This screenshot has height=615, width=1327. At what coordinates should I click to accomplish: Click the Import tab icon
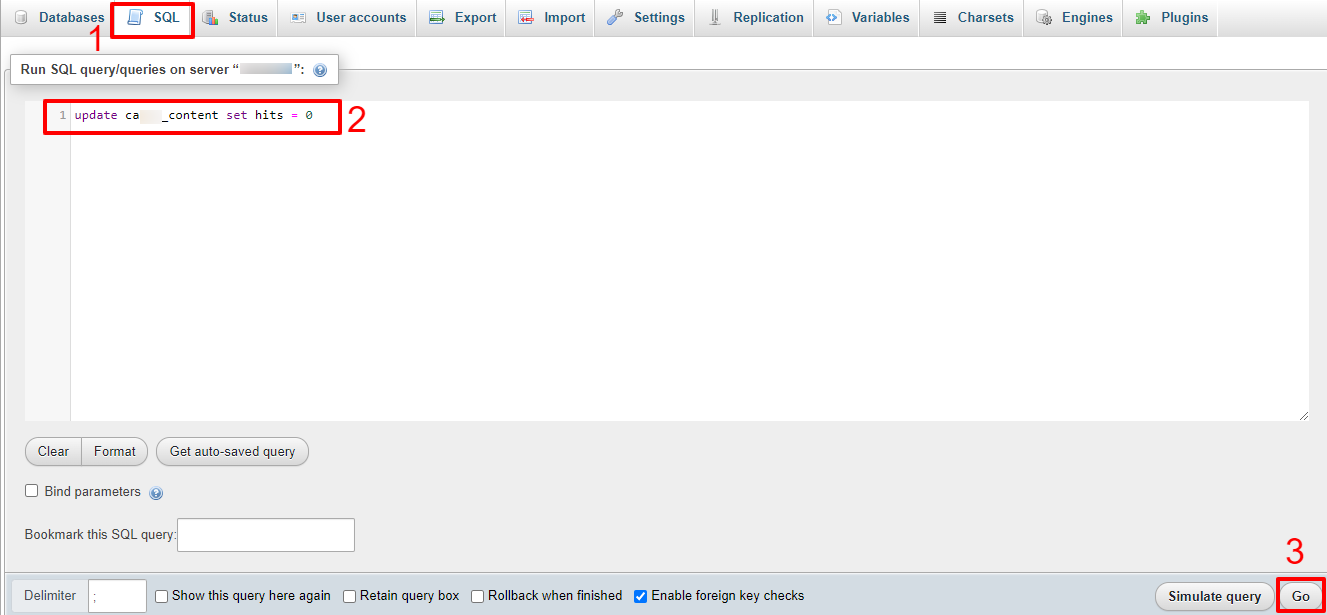tap(526, 18)
